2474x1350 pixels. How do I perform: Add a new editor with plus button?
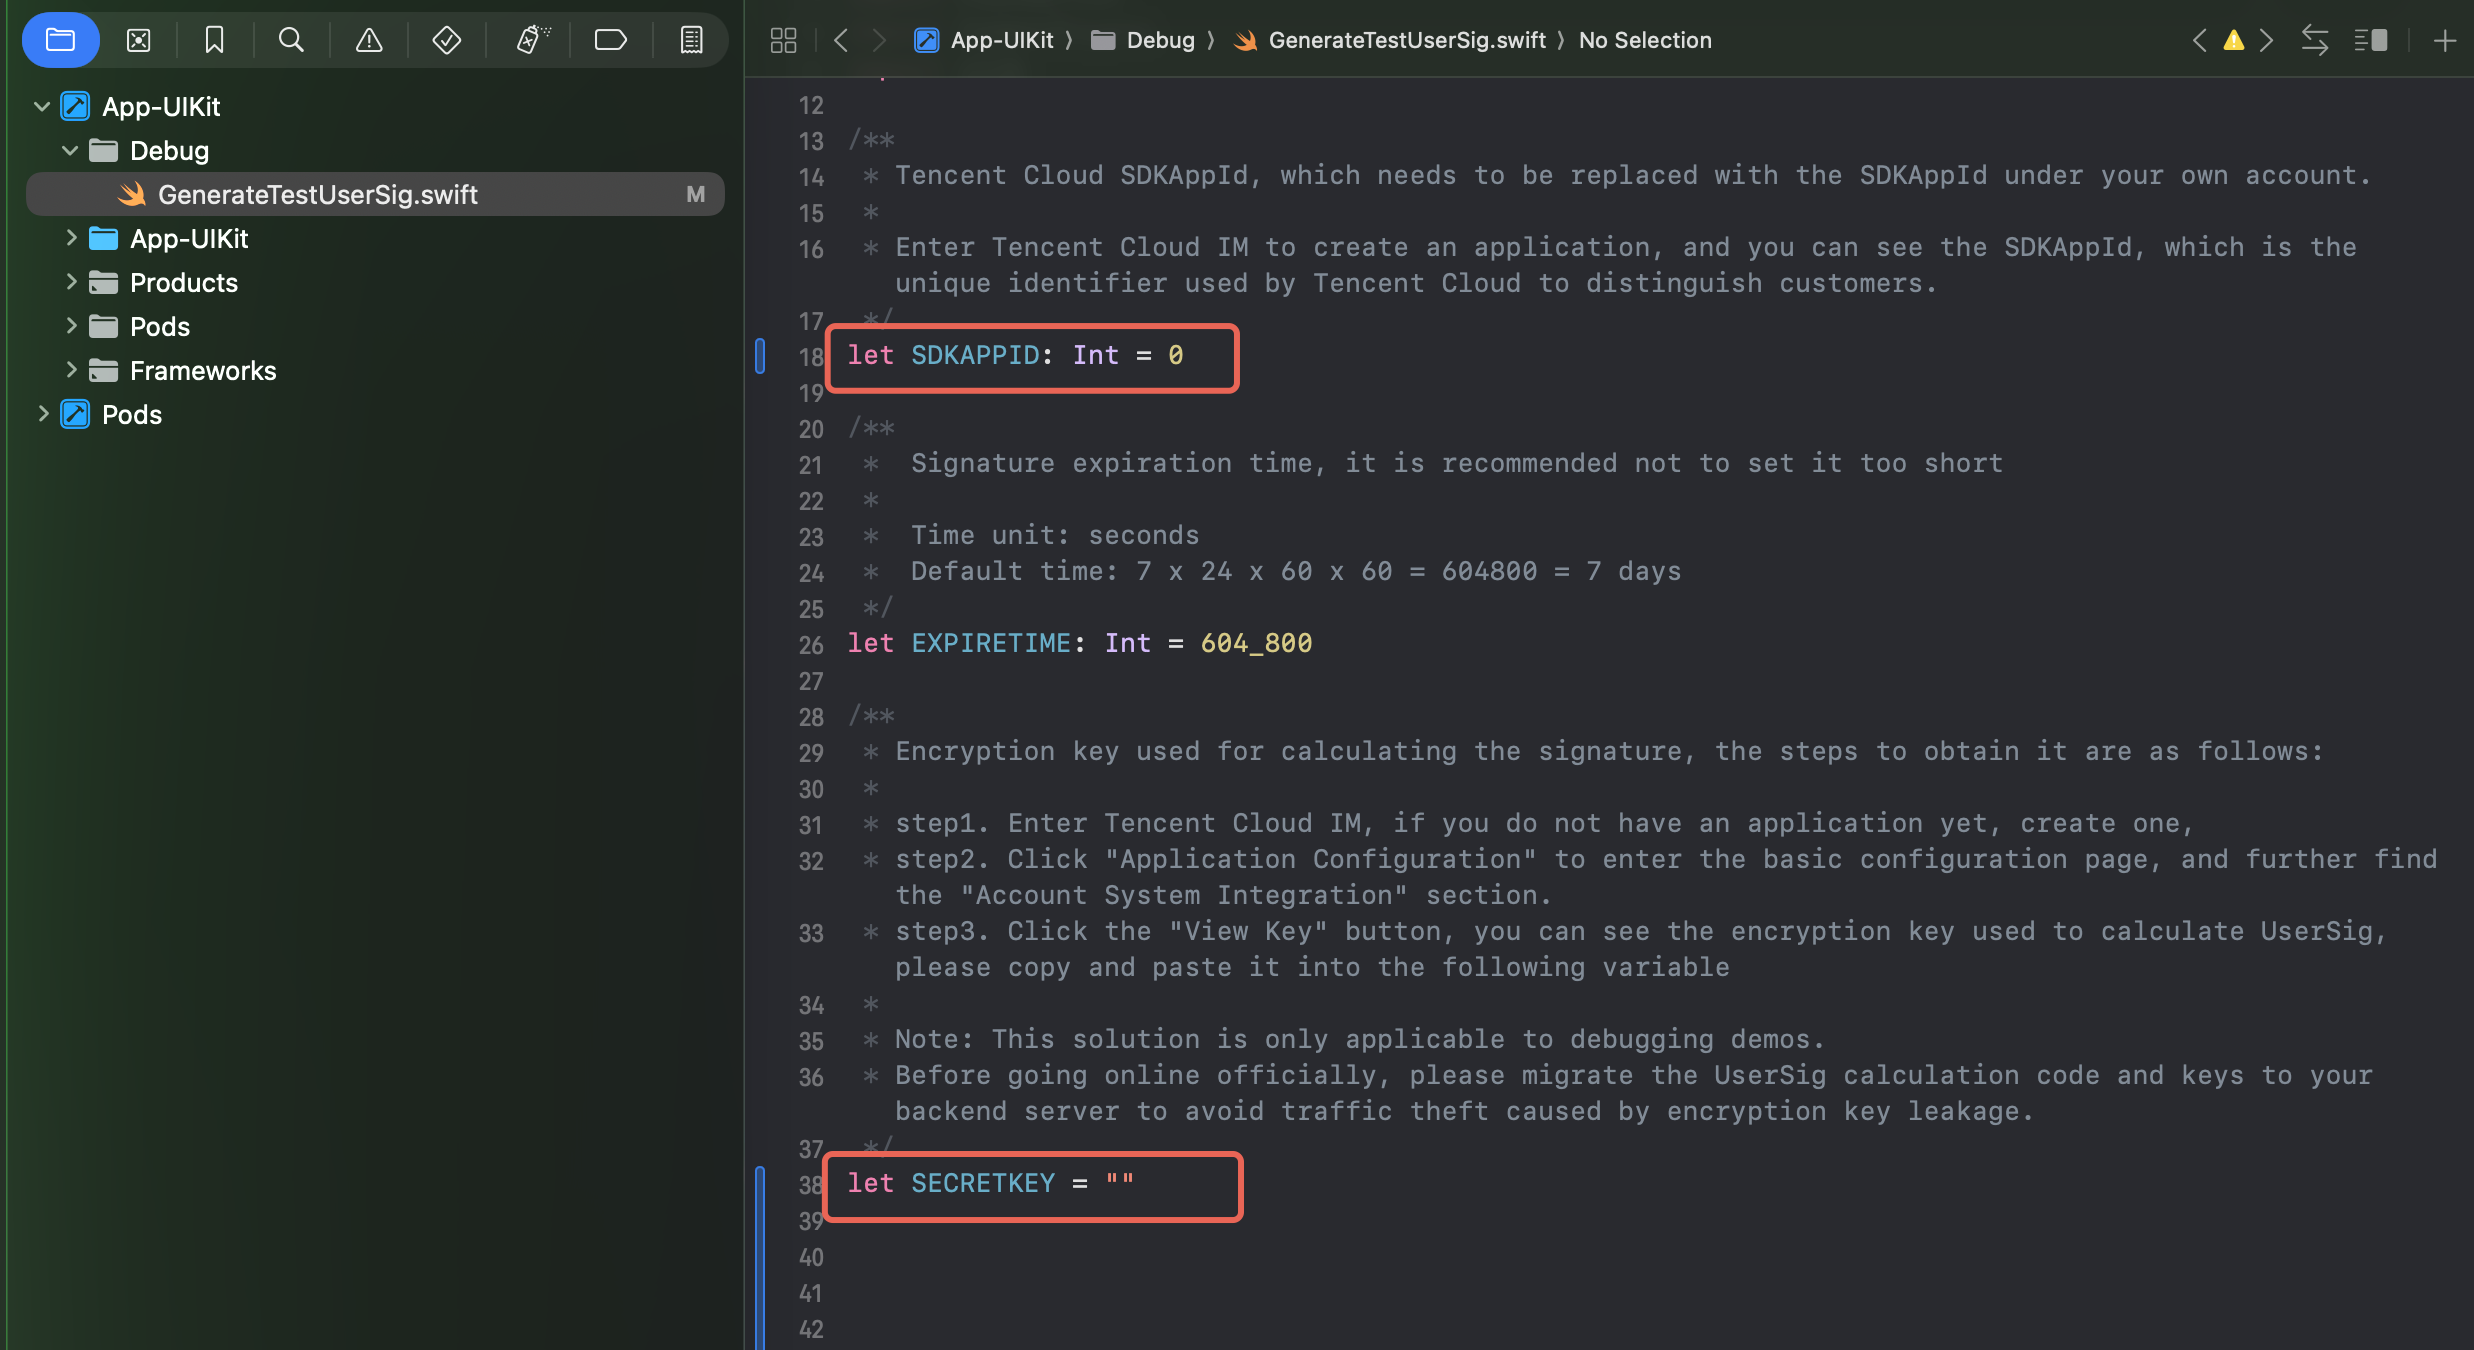point(2444,40)
